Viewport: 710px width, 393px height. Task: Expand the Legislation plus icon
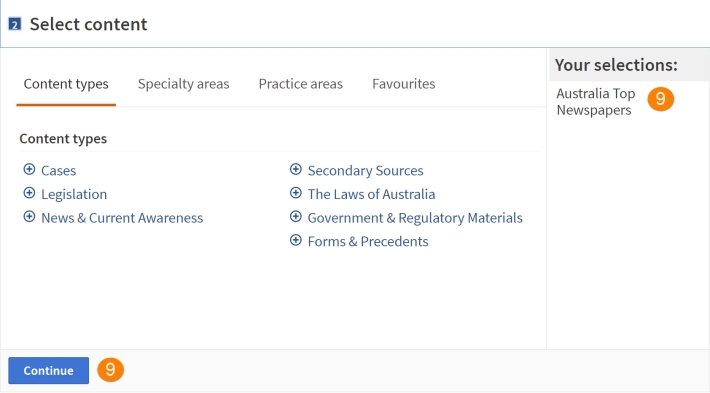click(x=29, y=193)
